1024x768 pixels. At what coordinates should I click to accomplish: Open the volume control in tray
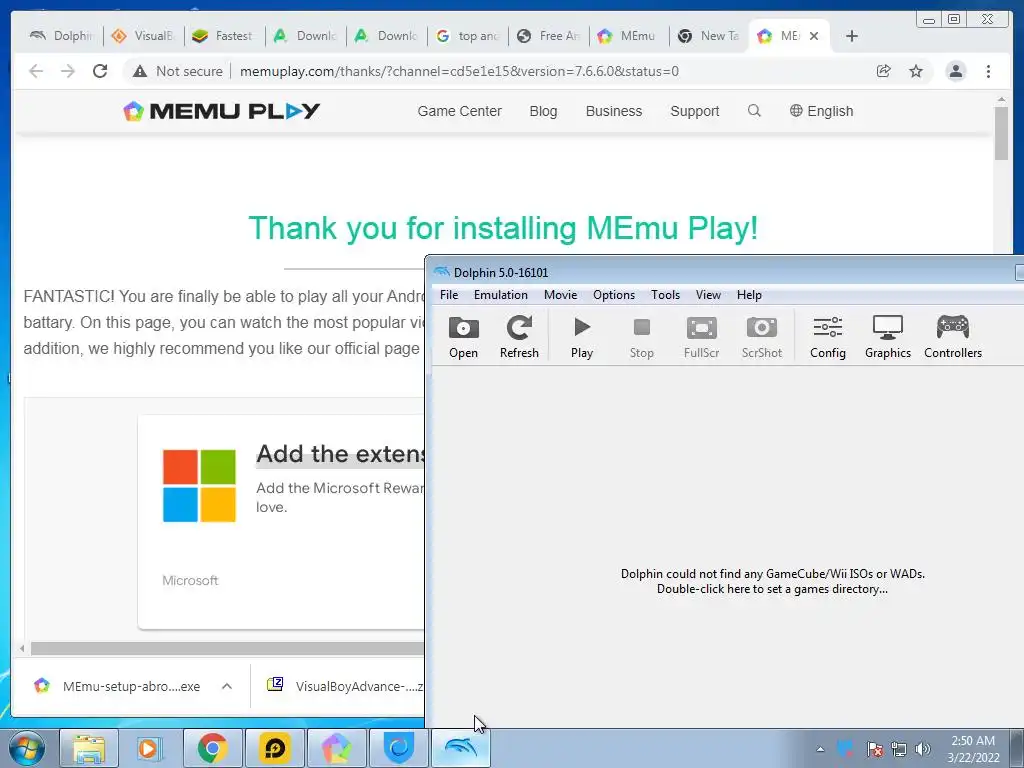pos(922,749)
